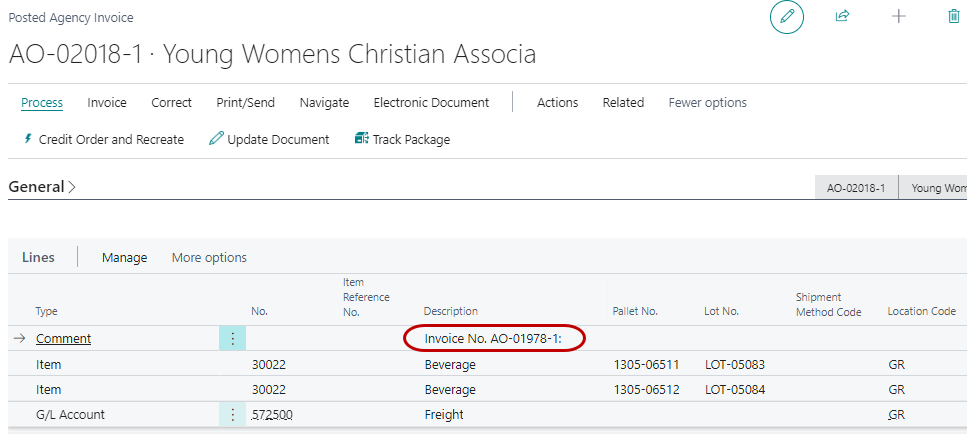Click Update Document pencil action
The width and height of the screenshot is (967, 434).
(x=269, y=140)
